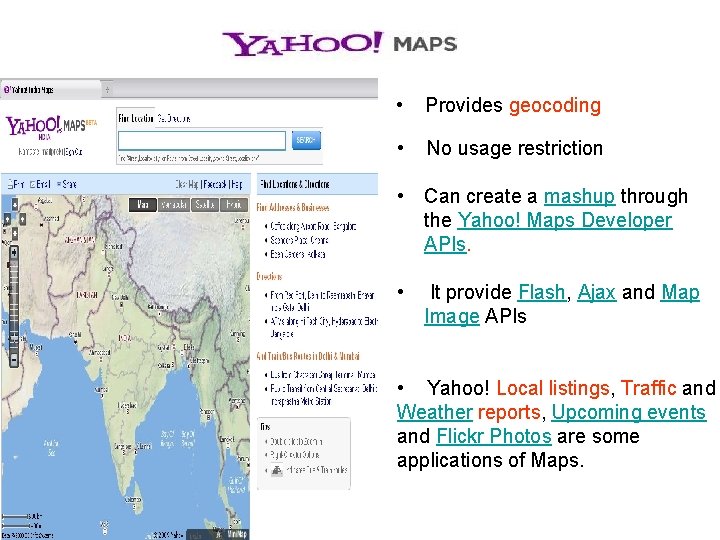Screen dimensions: 720x540
Task: Open the new browser tab plus button
Action: point(107,90)
